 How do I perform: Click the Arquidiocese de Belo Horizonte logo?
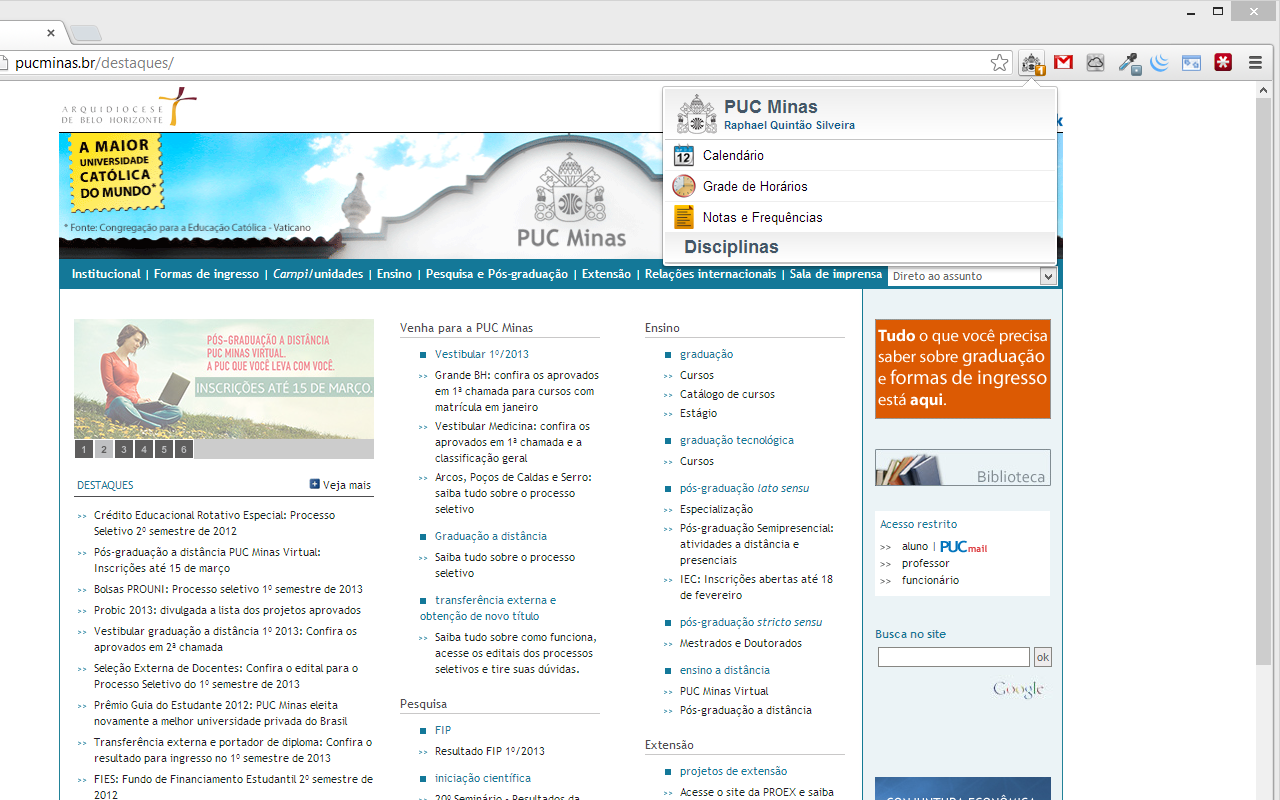click(x=129, y=107)
